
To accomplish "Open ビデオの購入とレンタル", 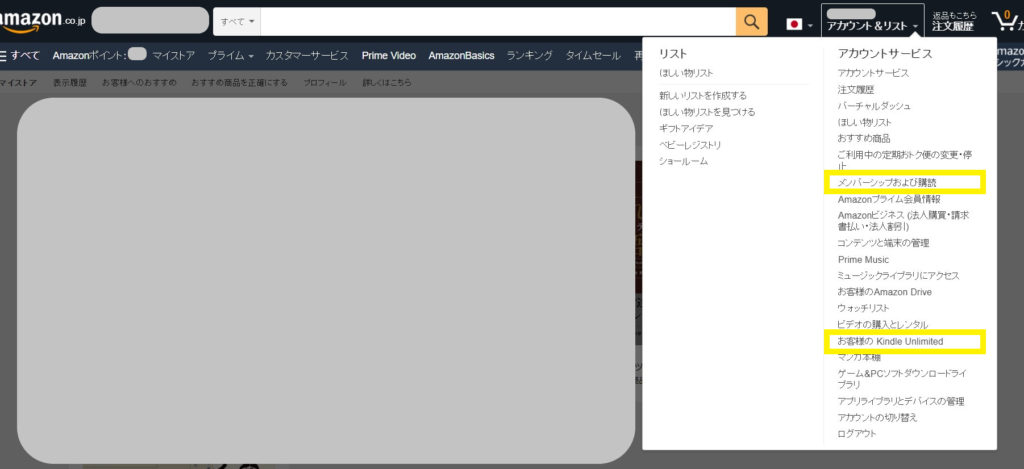I will click(x=882, y=325).
